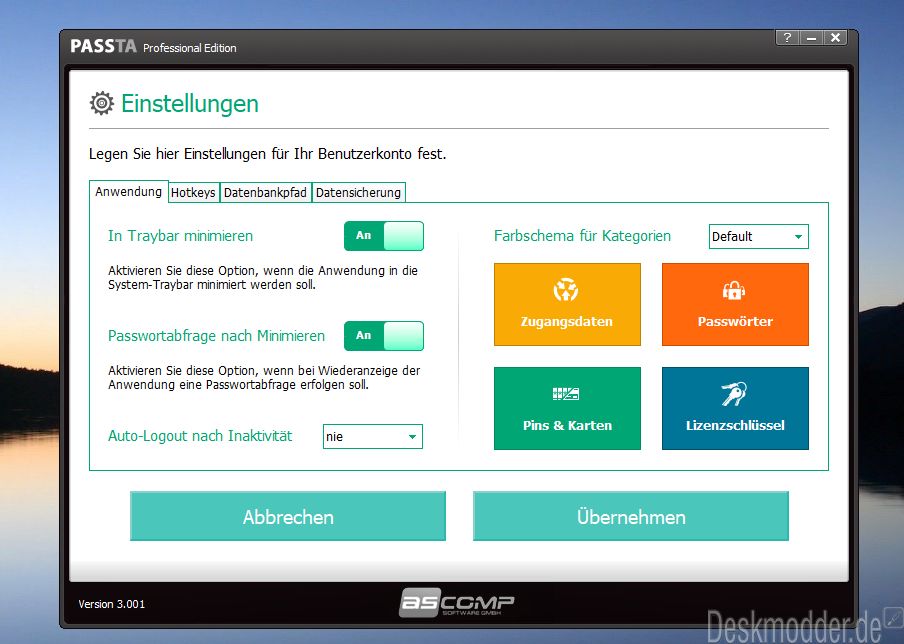Select the Lizenzschlüssel tile label
Viewport: 904px width, 644px height.
[x=735, y=425]
